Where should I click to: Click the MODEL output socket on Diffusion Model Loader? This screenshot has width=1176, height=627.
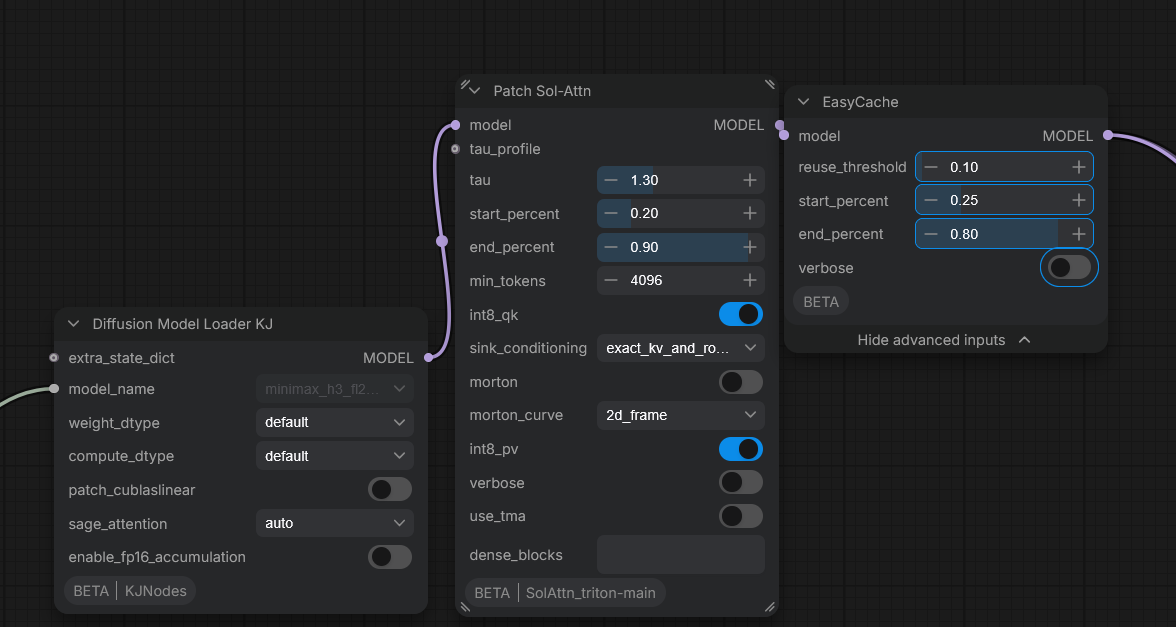coord(428,358)
